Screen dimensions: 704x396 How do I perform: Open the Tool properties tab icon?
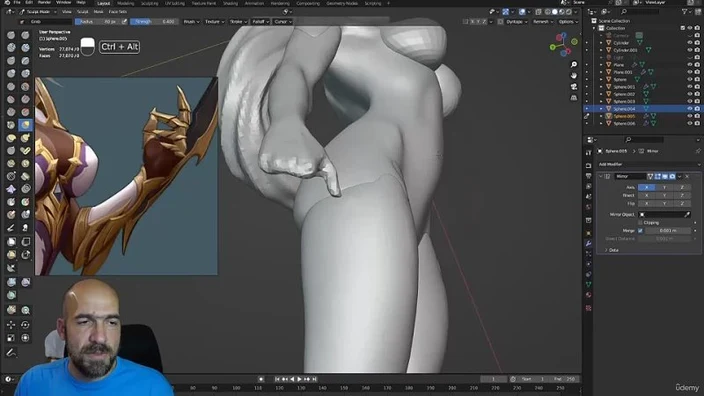[588, 153]
